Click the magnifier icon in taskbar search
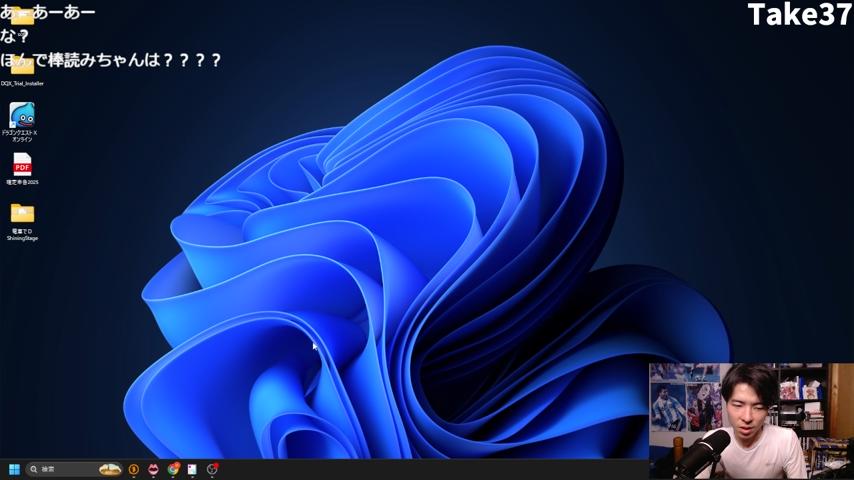This screenshot has width=854, height=480. pos(34,469)
